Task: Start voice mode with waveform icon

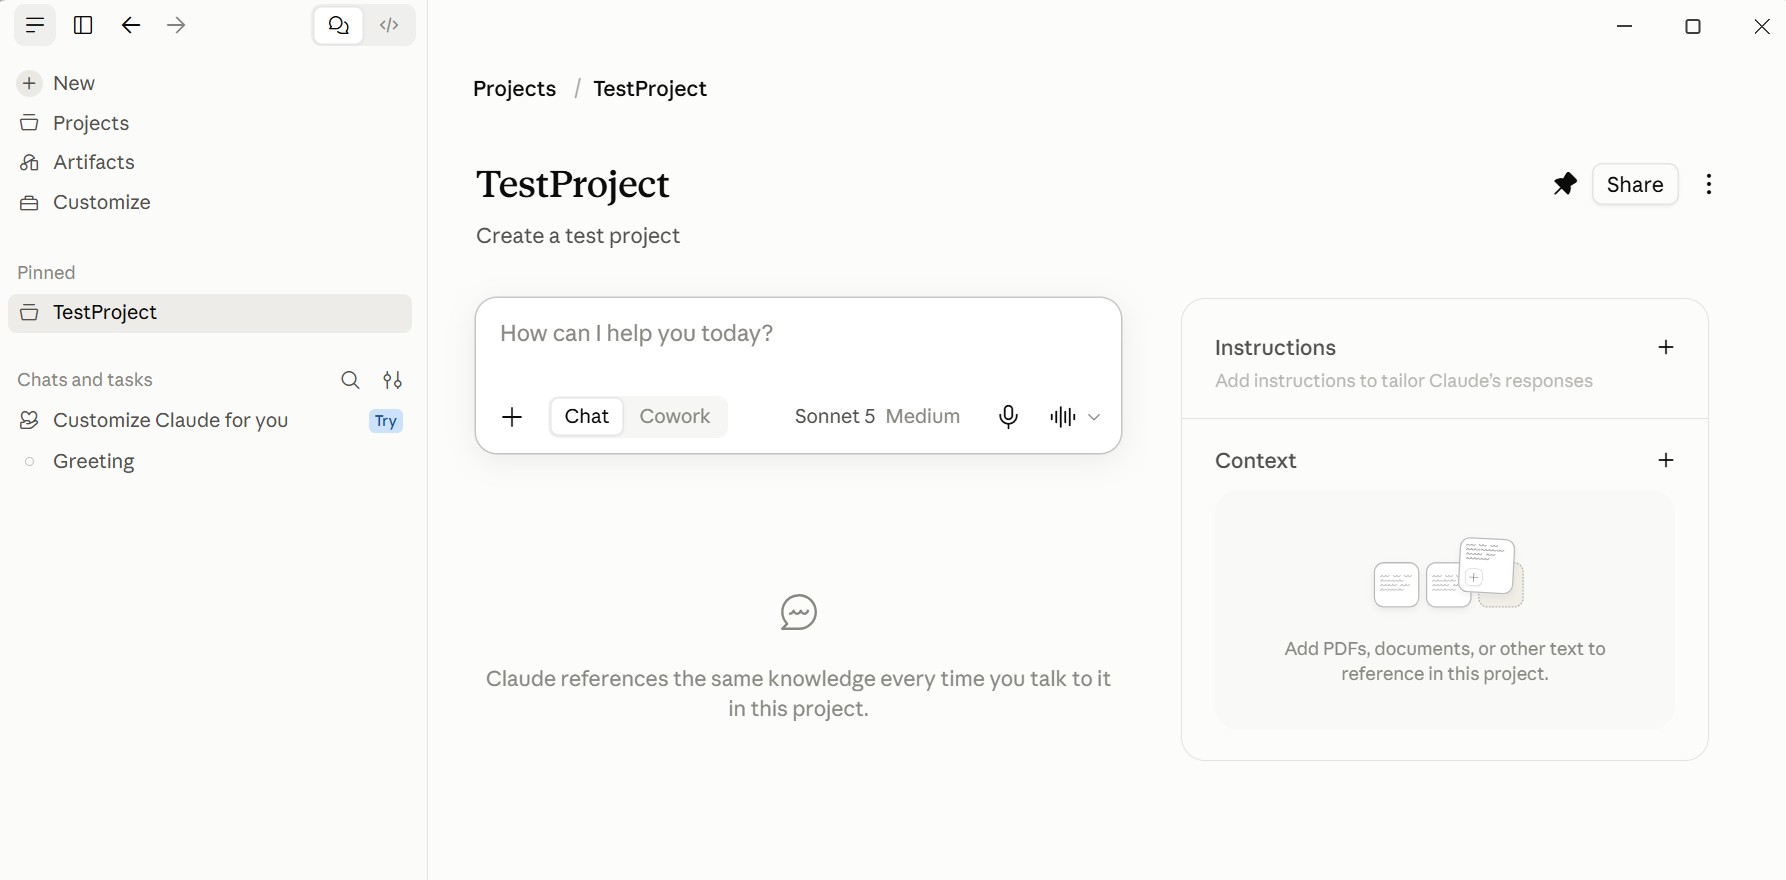Action: click(1062, 417)
